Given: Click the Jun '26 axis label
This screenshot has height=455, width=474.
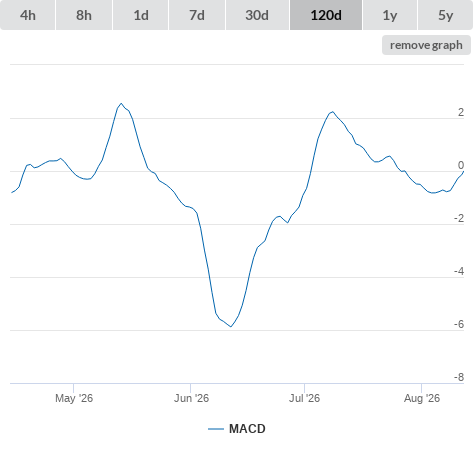Looking at the screenshot, I should point(191,398).
